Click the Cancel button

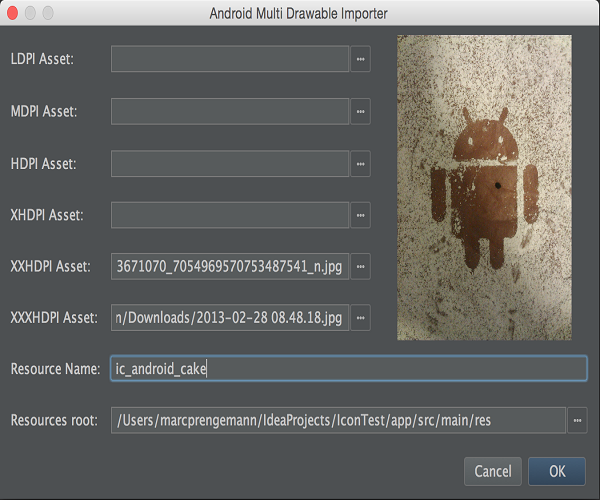click(x=493, y=471)
